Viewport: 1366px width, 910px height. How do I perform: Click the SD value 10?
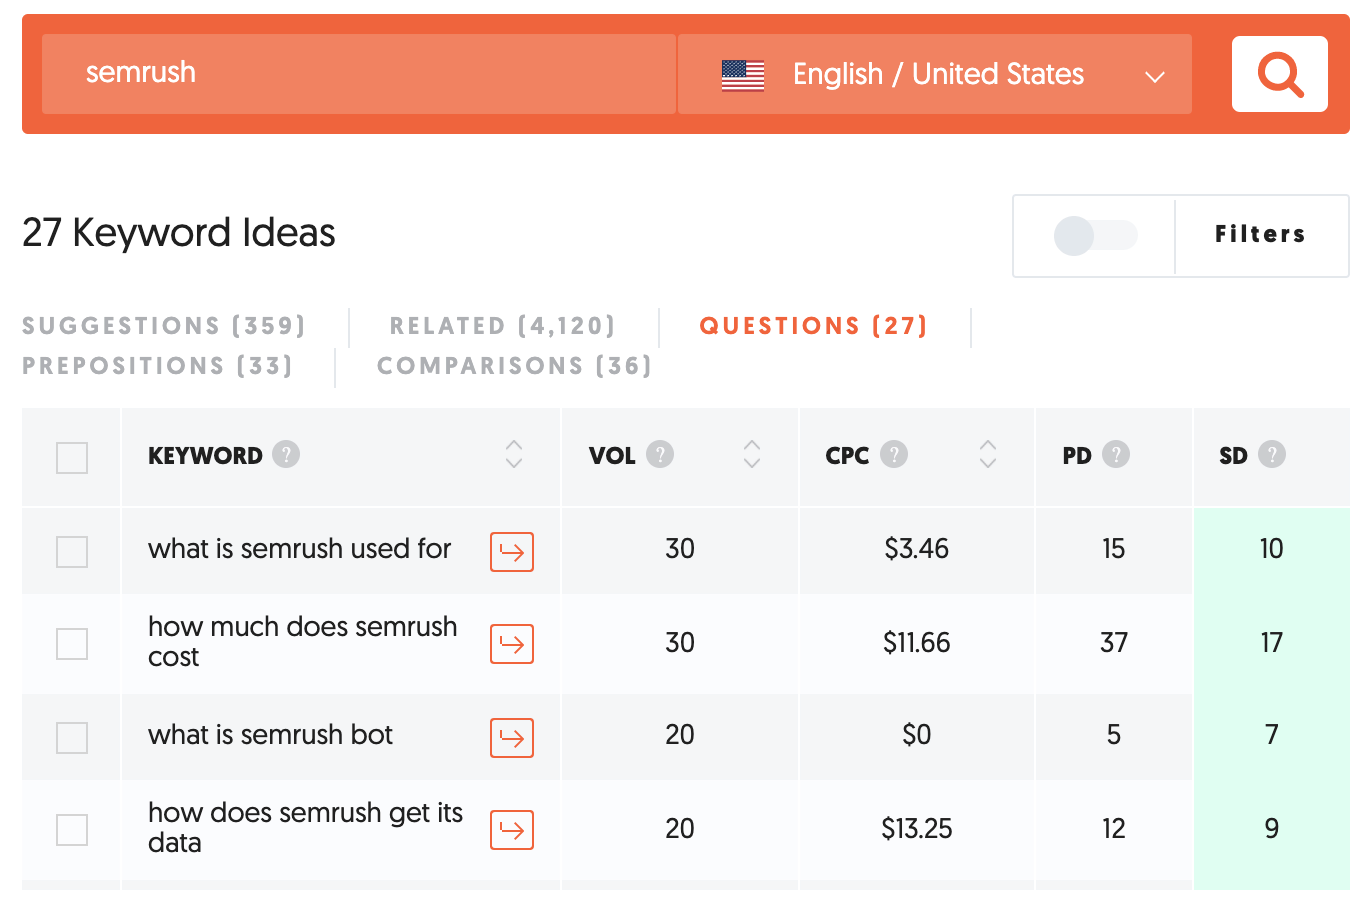pos(1272,549)
